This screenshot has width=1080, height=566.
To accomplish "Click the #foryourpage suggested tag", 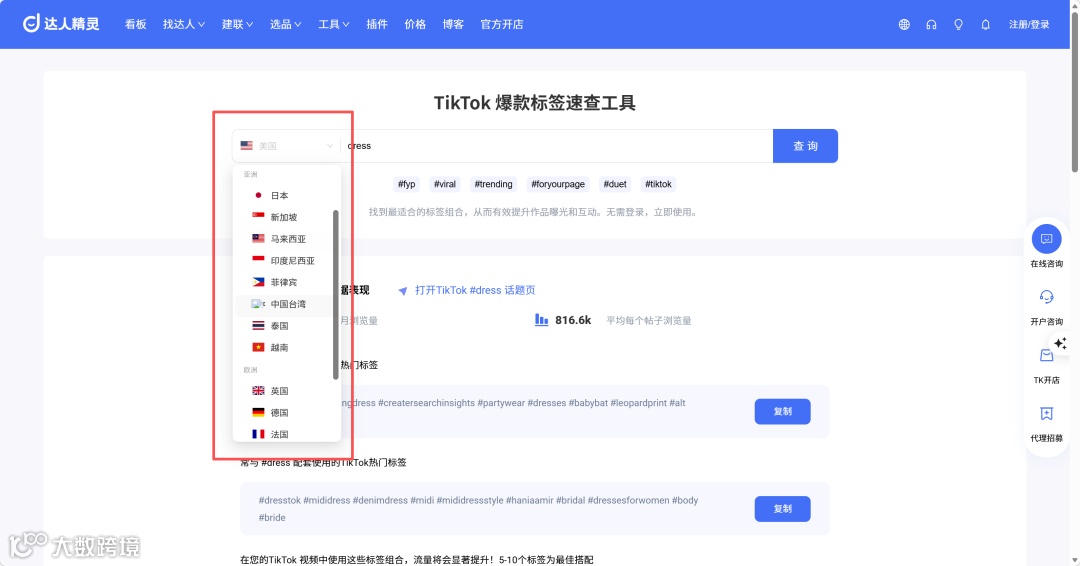I will 558,184.
